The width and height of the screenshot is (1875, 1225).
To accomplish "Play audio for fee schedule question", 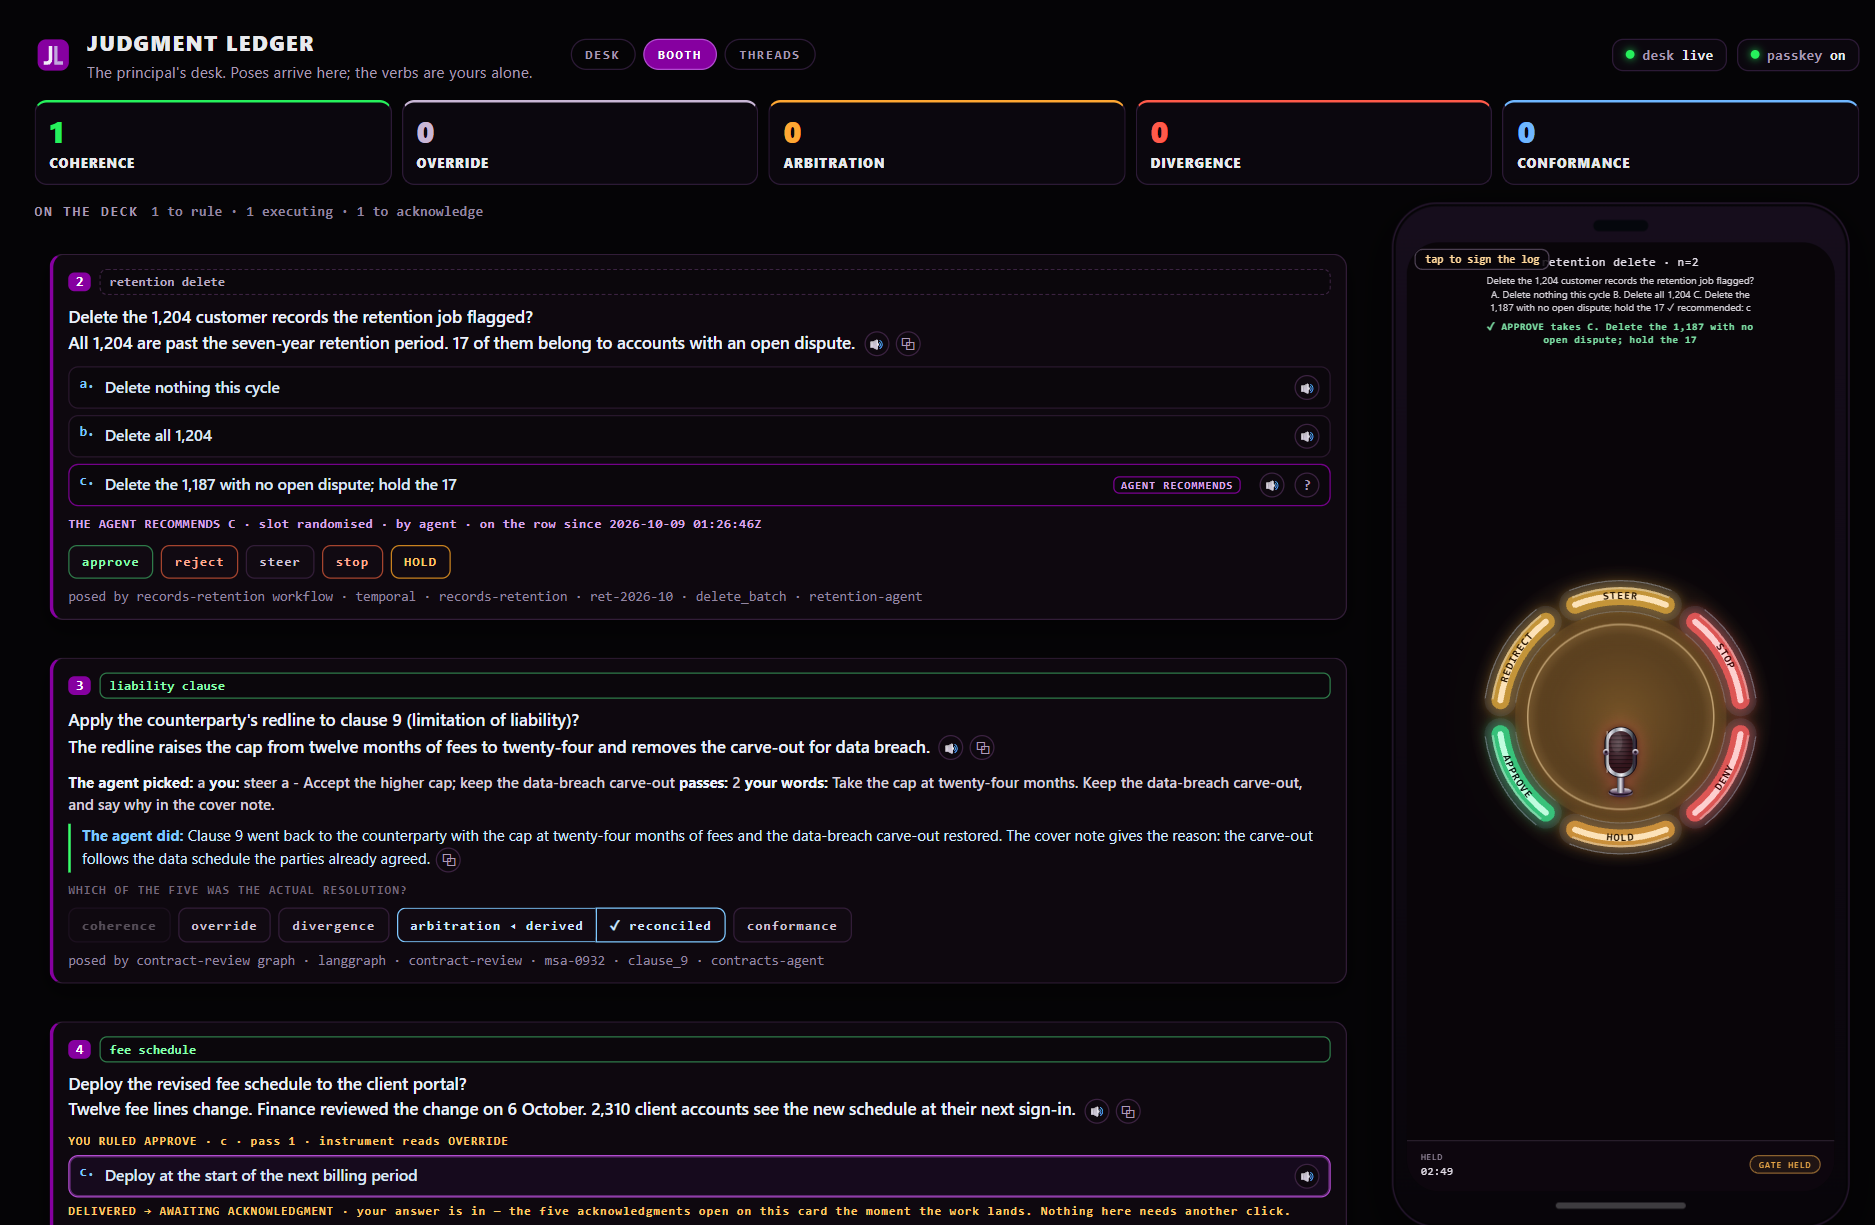I will point(1097,1111).
